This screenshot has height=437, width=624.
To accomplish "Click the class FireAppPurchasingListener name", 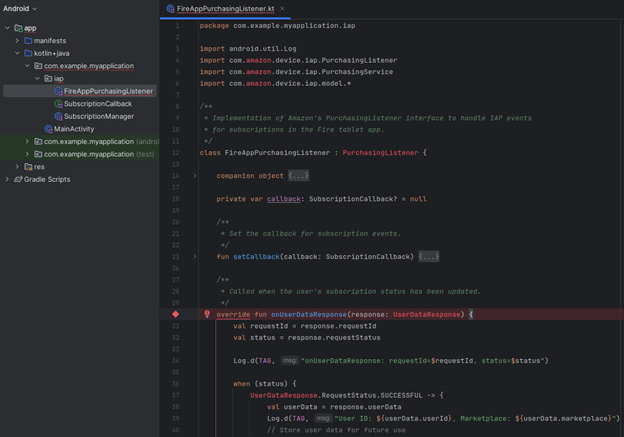I will pos(277,152).
